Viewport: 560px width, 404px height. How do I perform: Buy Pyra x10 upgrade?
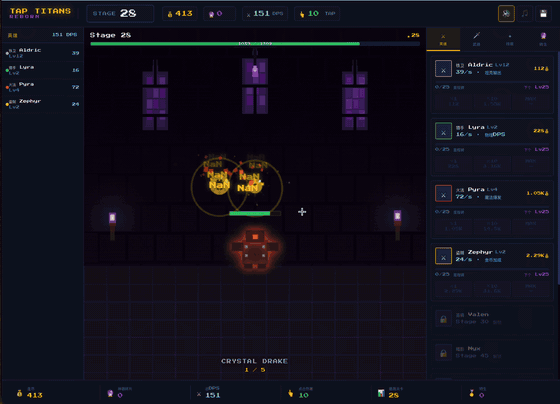(x=492, y=226)
